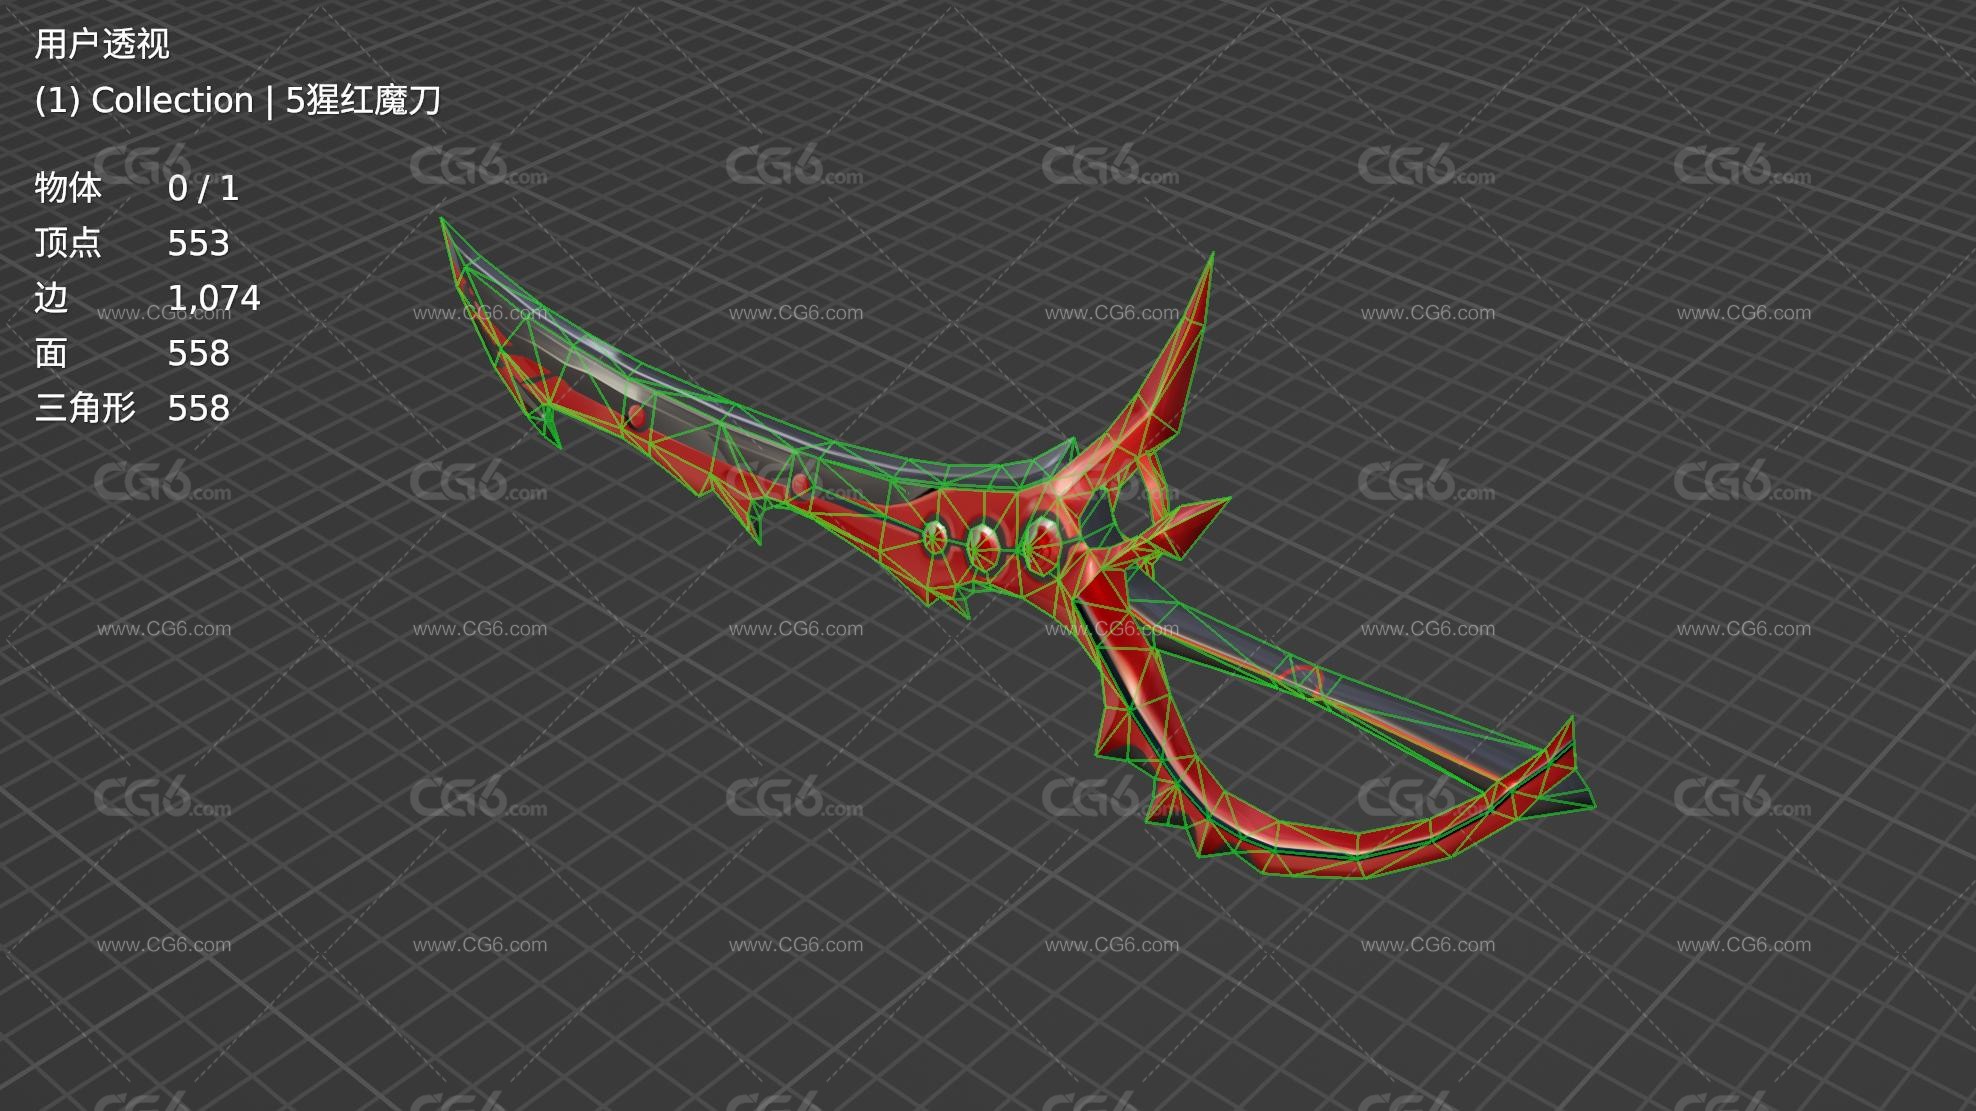Click the '面' statistics label

coord(51,353)
